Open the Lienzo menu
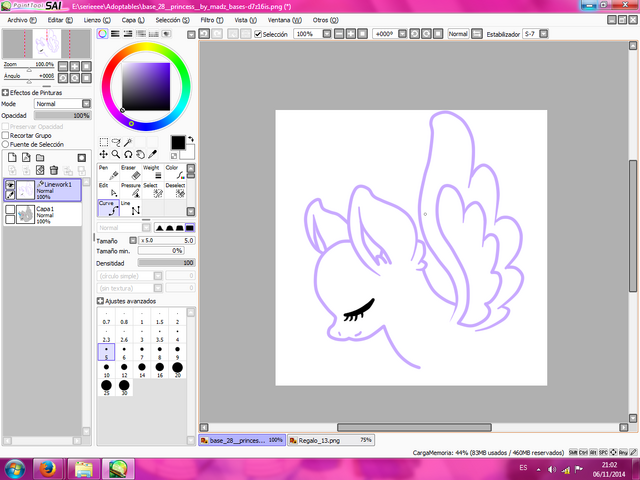 [x=97, y=20]
